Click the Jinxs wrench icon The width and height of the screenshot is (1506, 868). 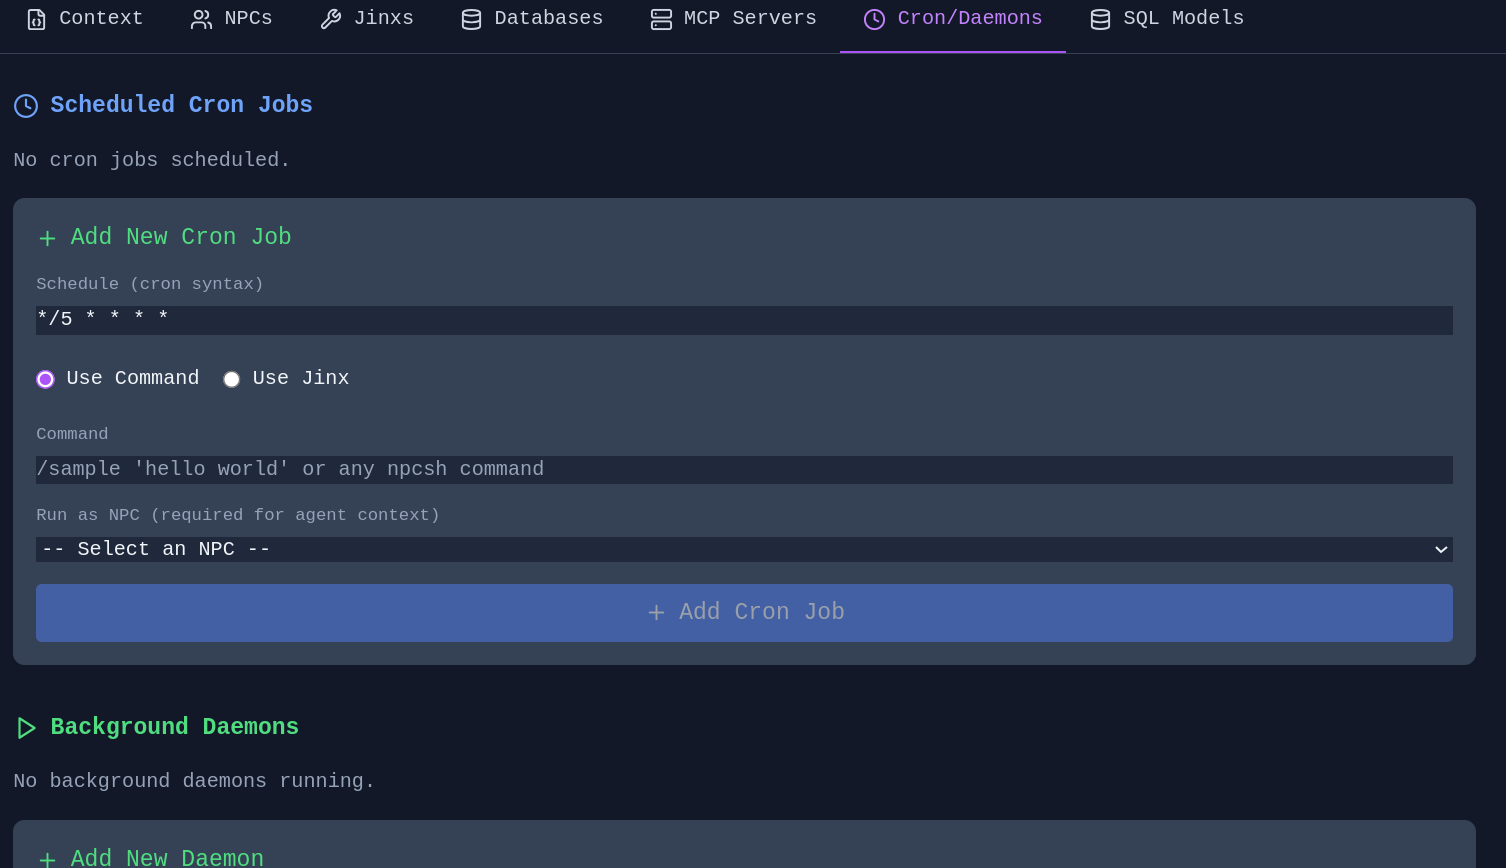pyautogui.click(x=331, y=19)
